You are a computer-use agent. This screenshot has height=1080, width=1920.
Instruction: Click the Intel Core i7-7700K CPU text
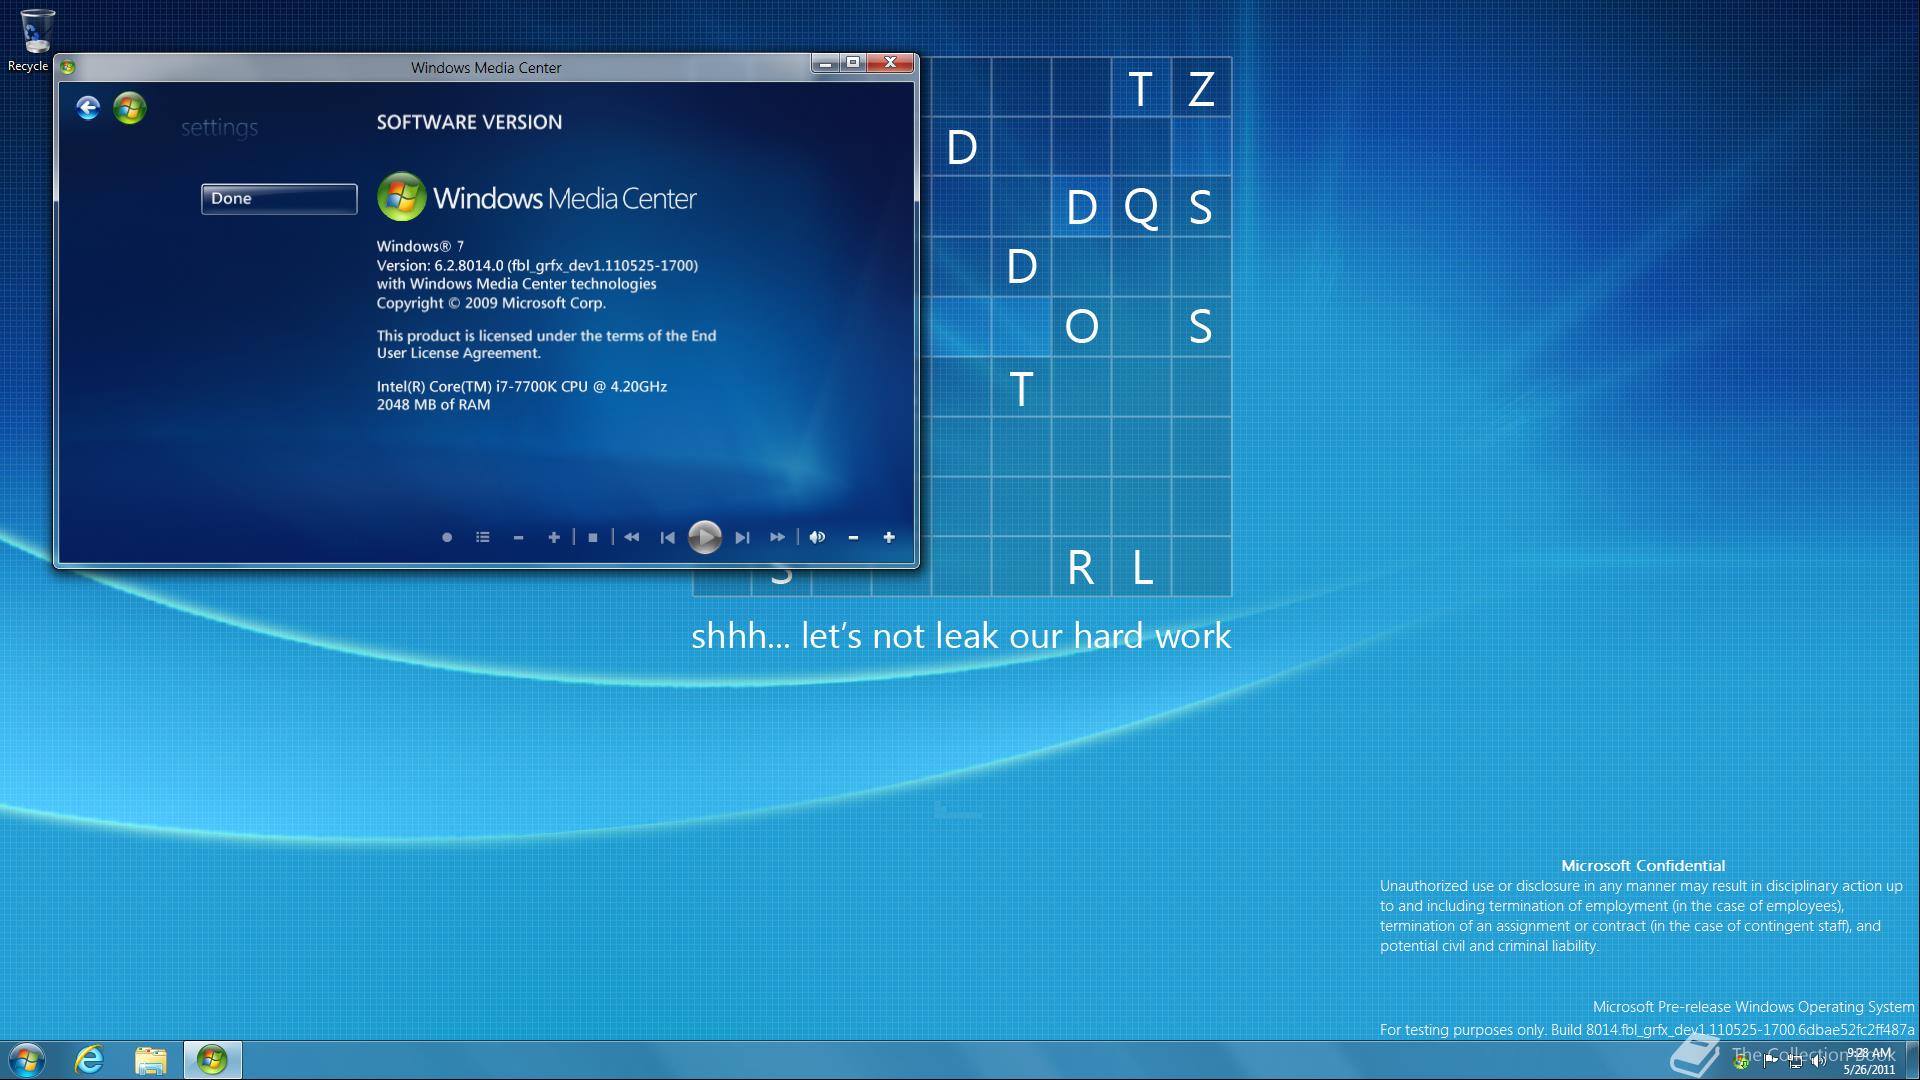tap(521, 386)
